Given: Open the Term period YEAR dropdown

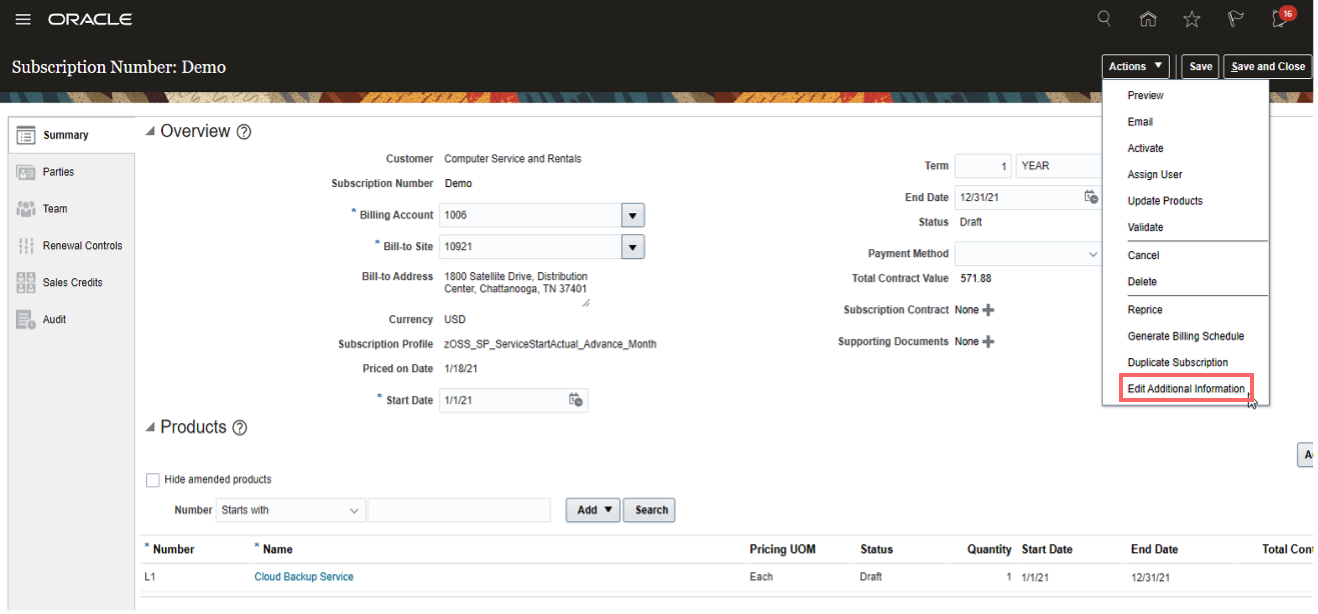Looking at the screenshot, I should click(1059, 166).
